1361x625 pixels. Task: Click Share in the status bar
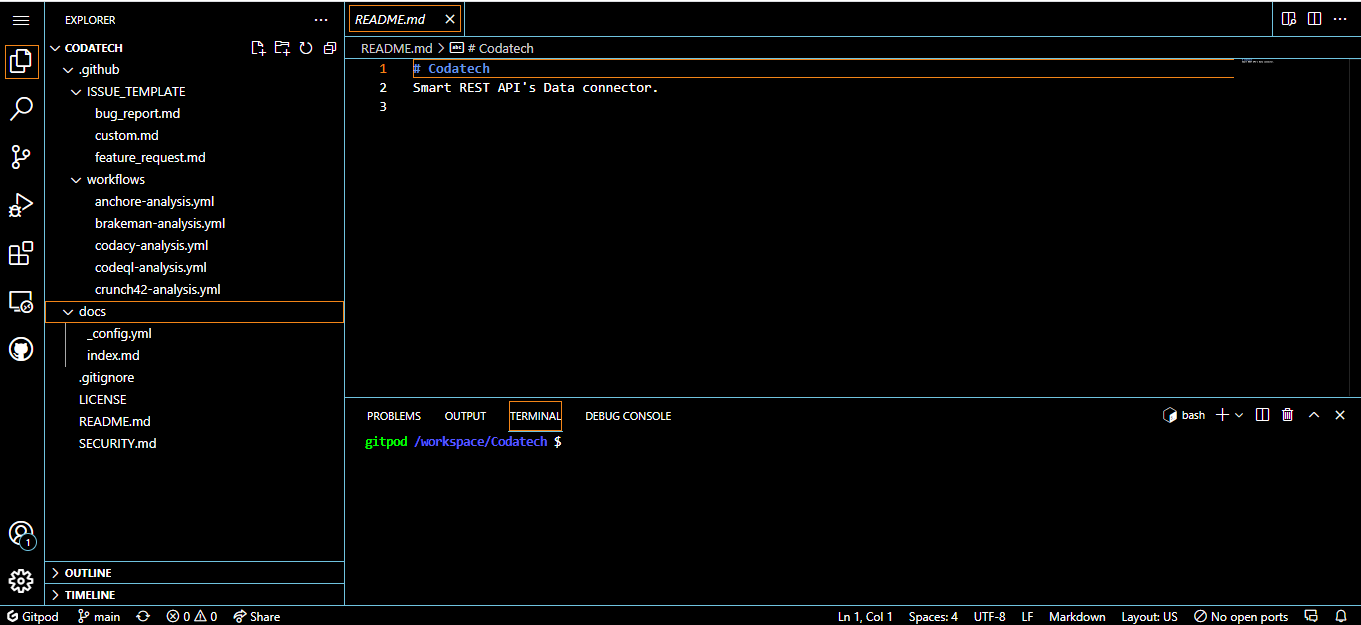(x=257, y=616)
